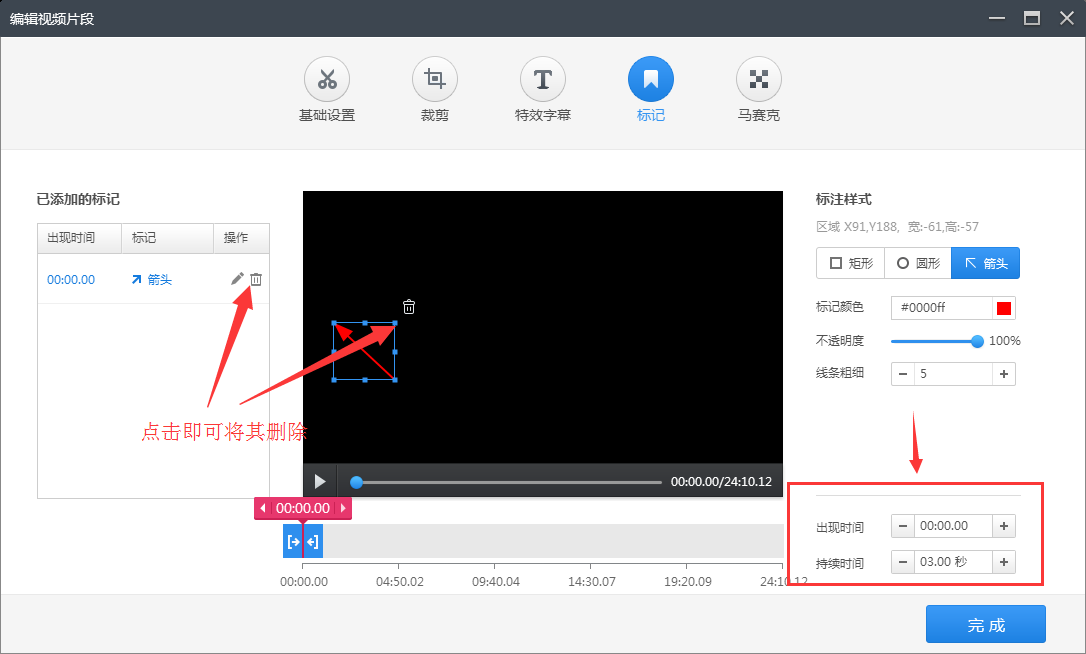
Task: Select the 圆形 circle annotation shape
Action: coord(916,263)
